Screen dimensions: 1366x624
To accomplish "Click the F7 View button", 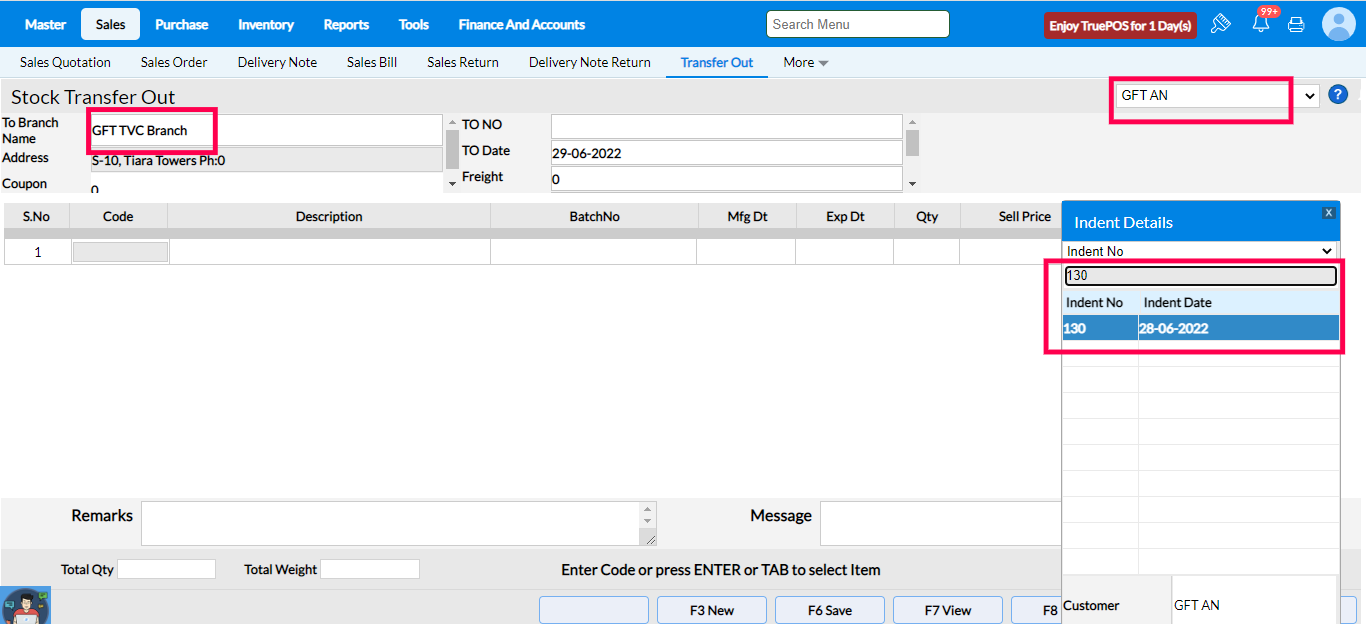I will (948, 610).
